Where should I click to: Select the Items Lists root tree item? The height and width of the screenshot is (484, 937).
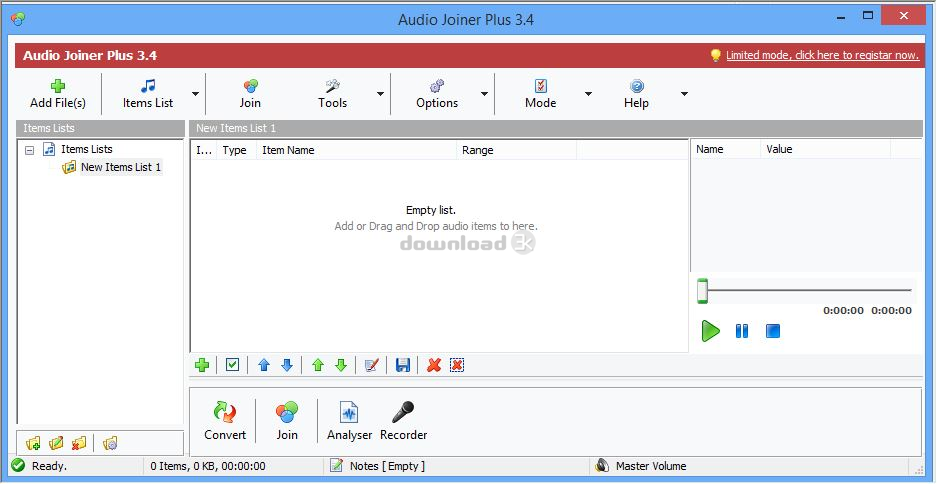[x=87, y=149]
